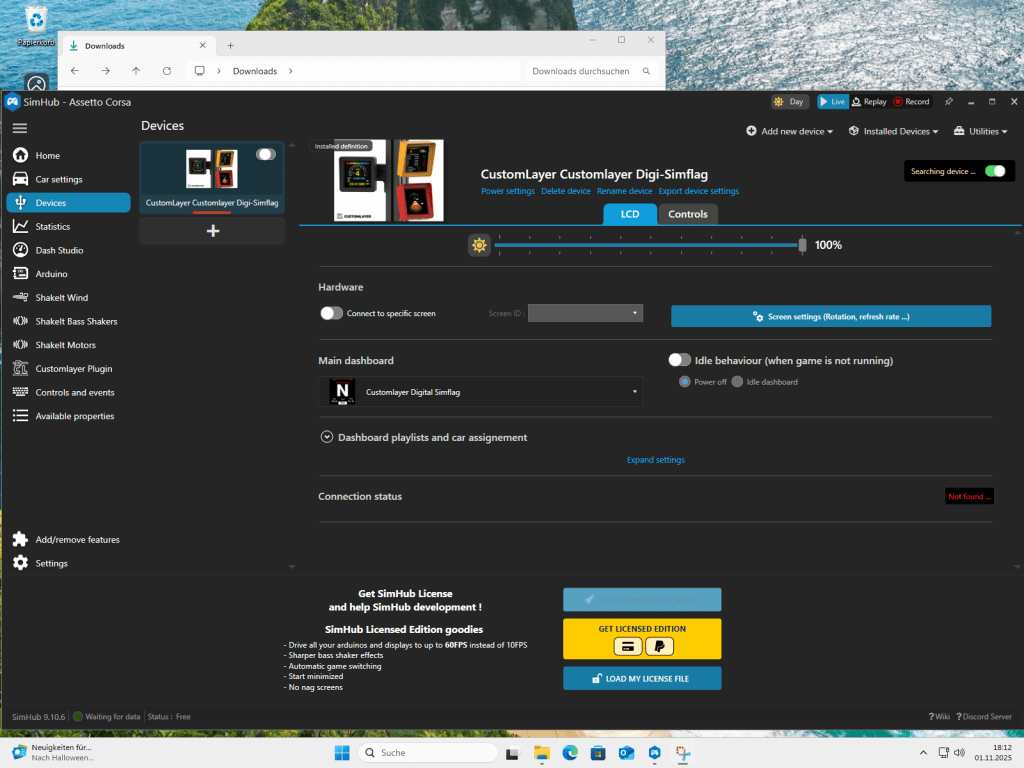Click the pin window icon in title bar
This screenshot has width=1024, height=768.
[948, 102]
